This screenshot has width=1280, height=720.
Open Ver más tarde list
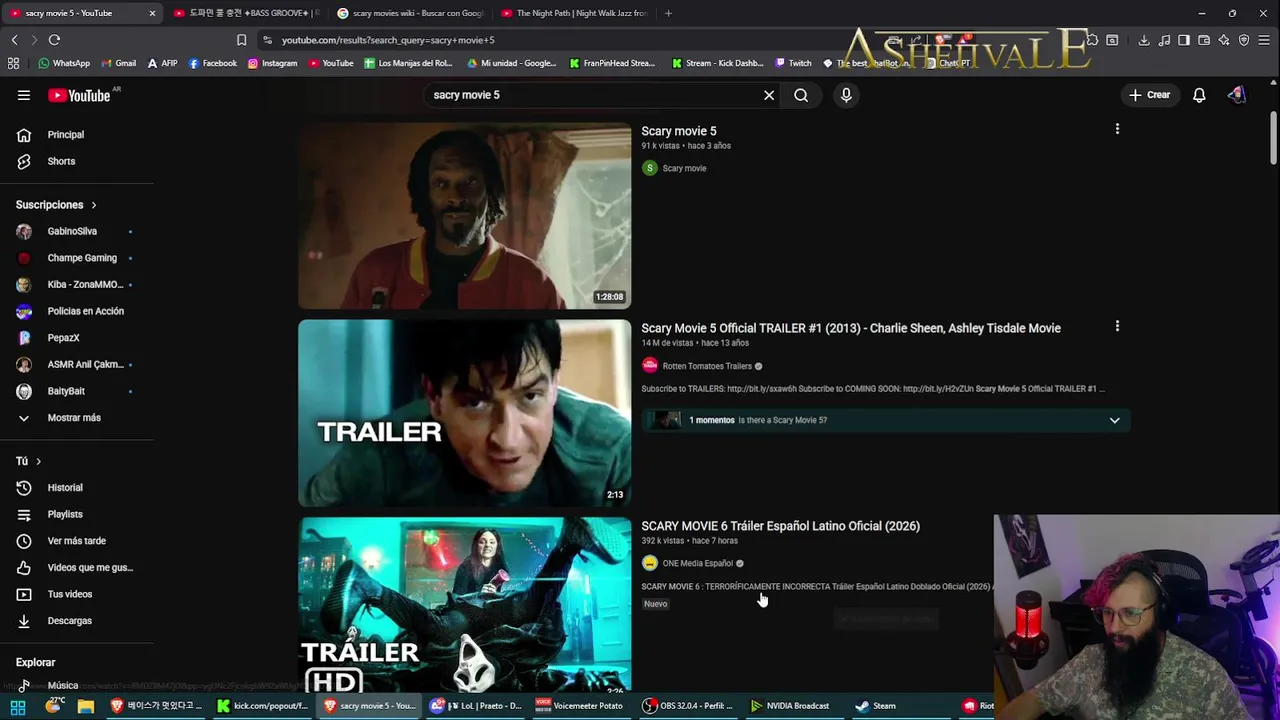coord(76,541)
